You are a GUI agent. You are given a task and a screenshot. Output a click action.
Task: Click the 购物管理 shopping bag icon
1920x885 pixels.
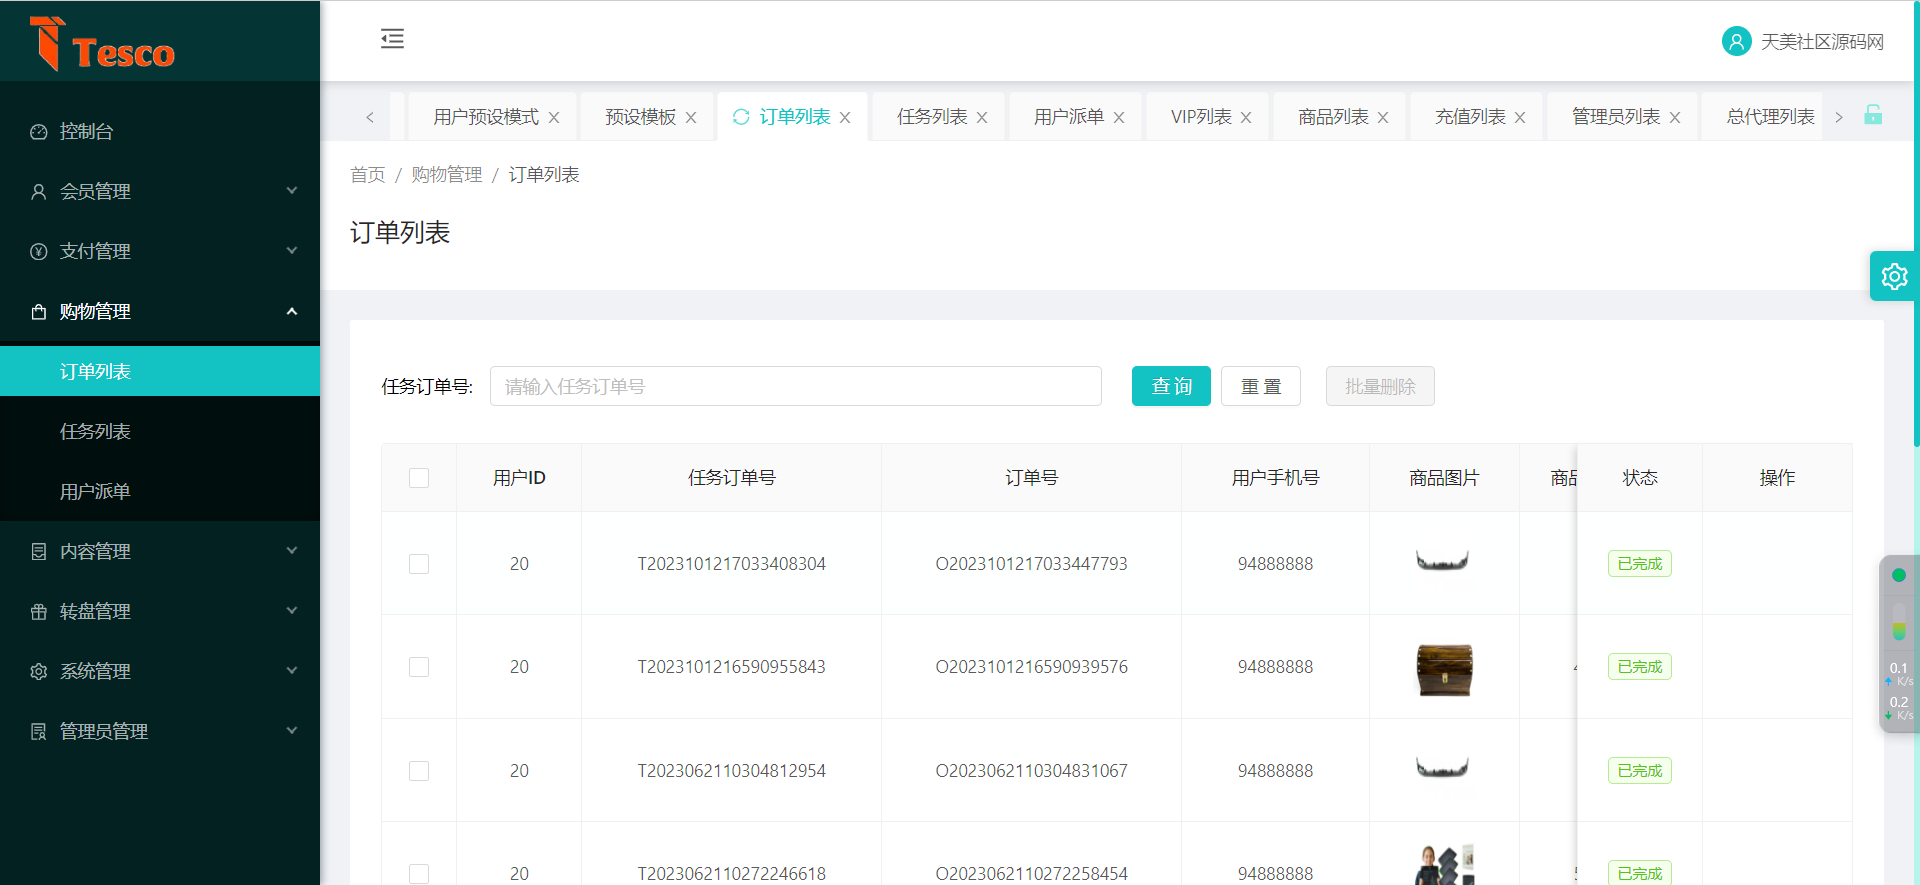[39, 312]
